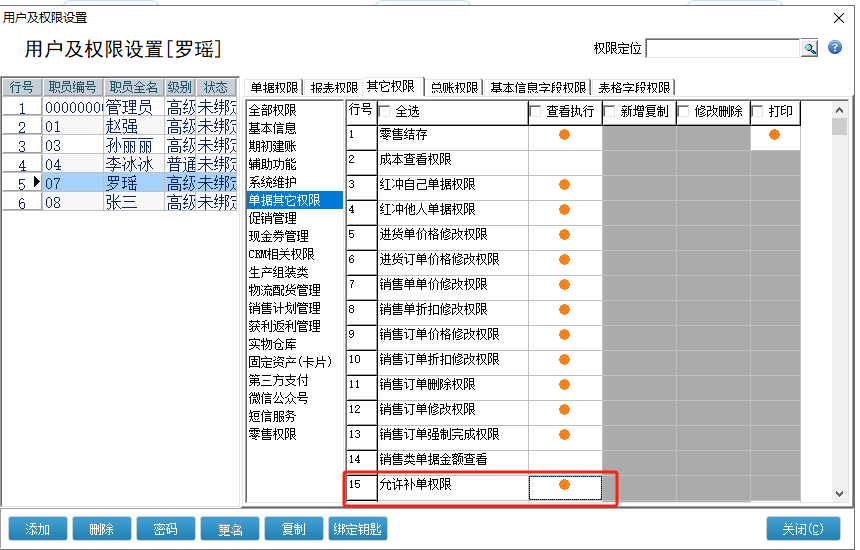
Task: Click the down arrow of the grid scrollbar
Action: (838, 494)
